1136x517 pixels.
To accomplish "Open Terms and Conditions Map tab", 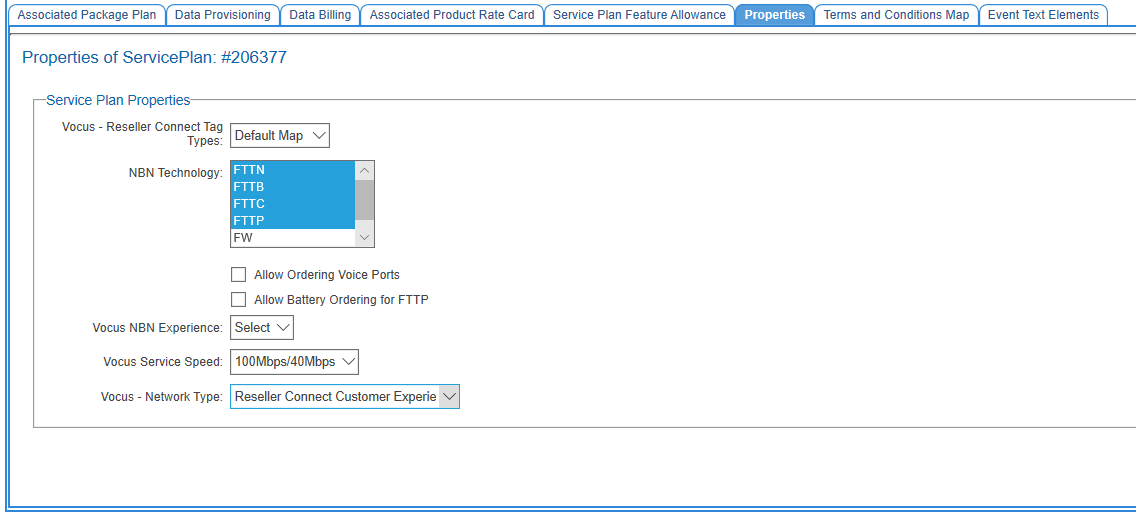I will (x=896, y=15).
